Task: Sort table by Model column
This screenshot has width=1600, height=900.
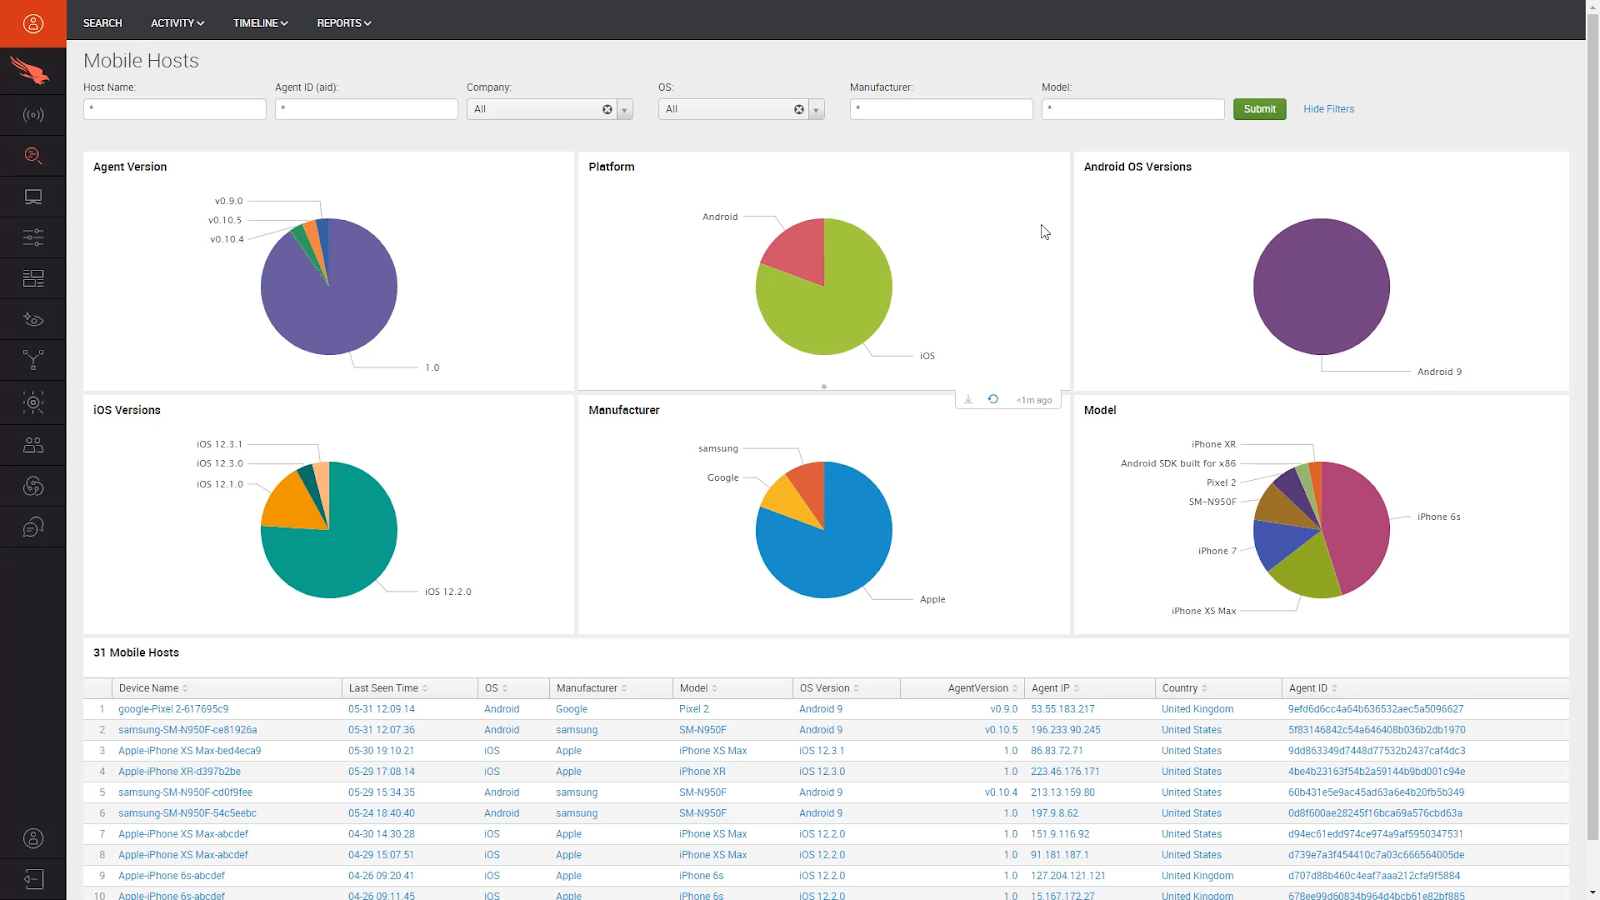Action: coord(698,688)
